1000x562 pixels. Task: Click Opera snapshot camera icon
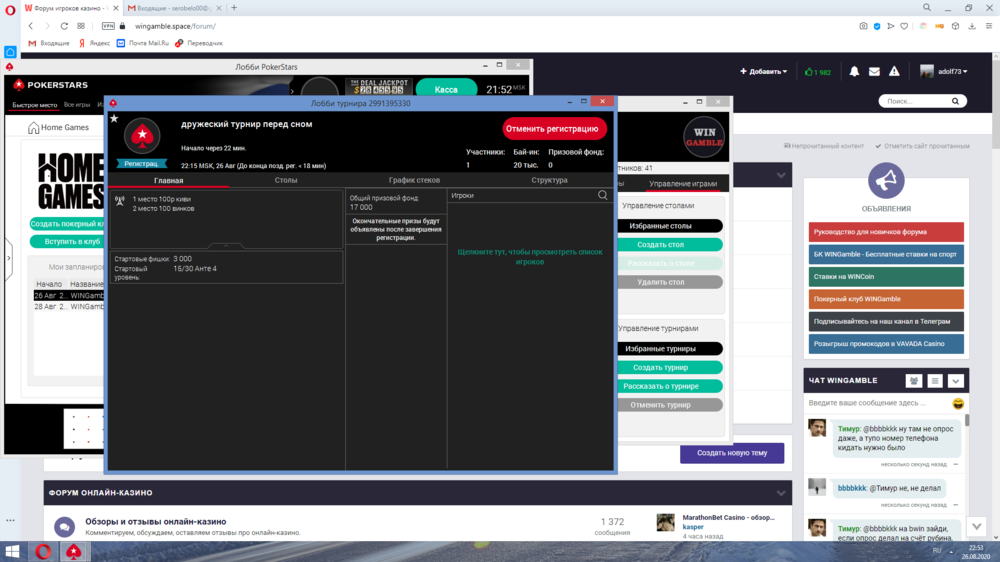coord(863,26)
